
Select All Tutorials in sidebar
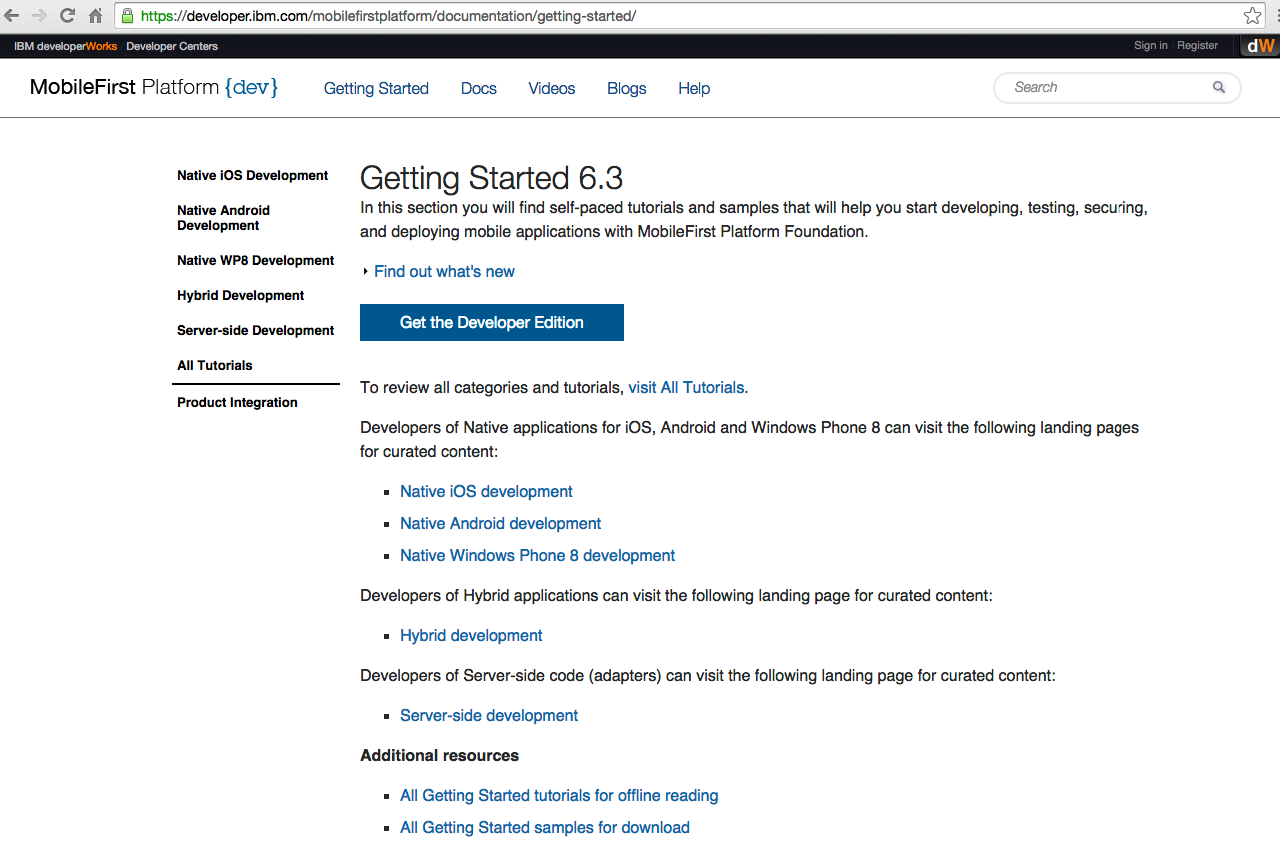tap(215, 365)
